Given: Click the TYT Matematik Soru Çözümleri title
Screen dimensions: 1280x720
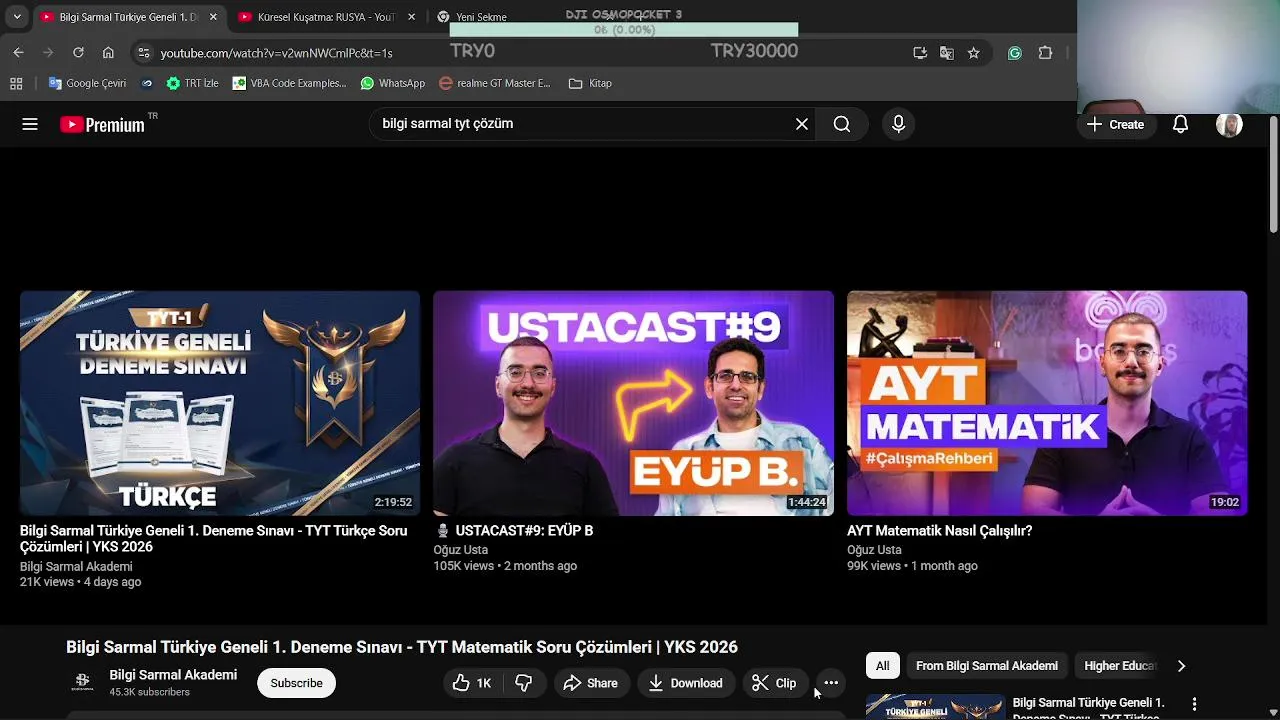Looking at the screenshot, I should [x=402, y=647].
